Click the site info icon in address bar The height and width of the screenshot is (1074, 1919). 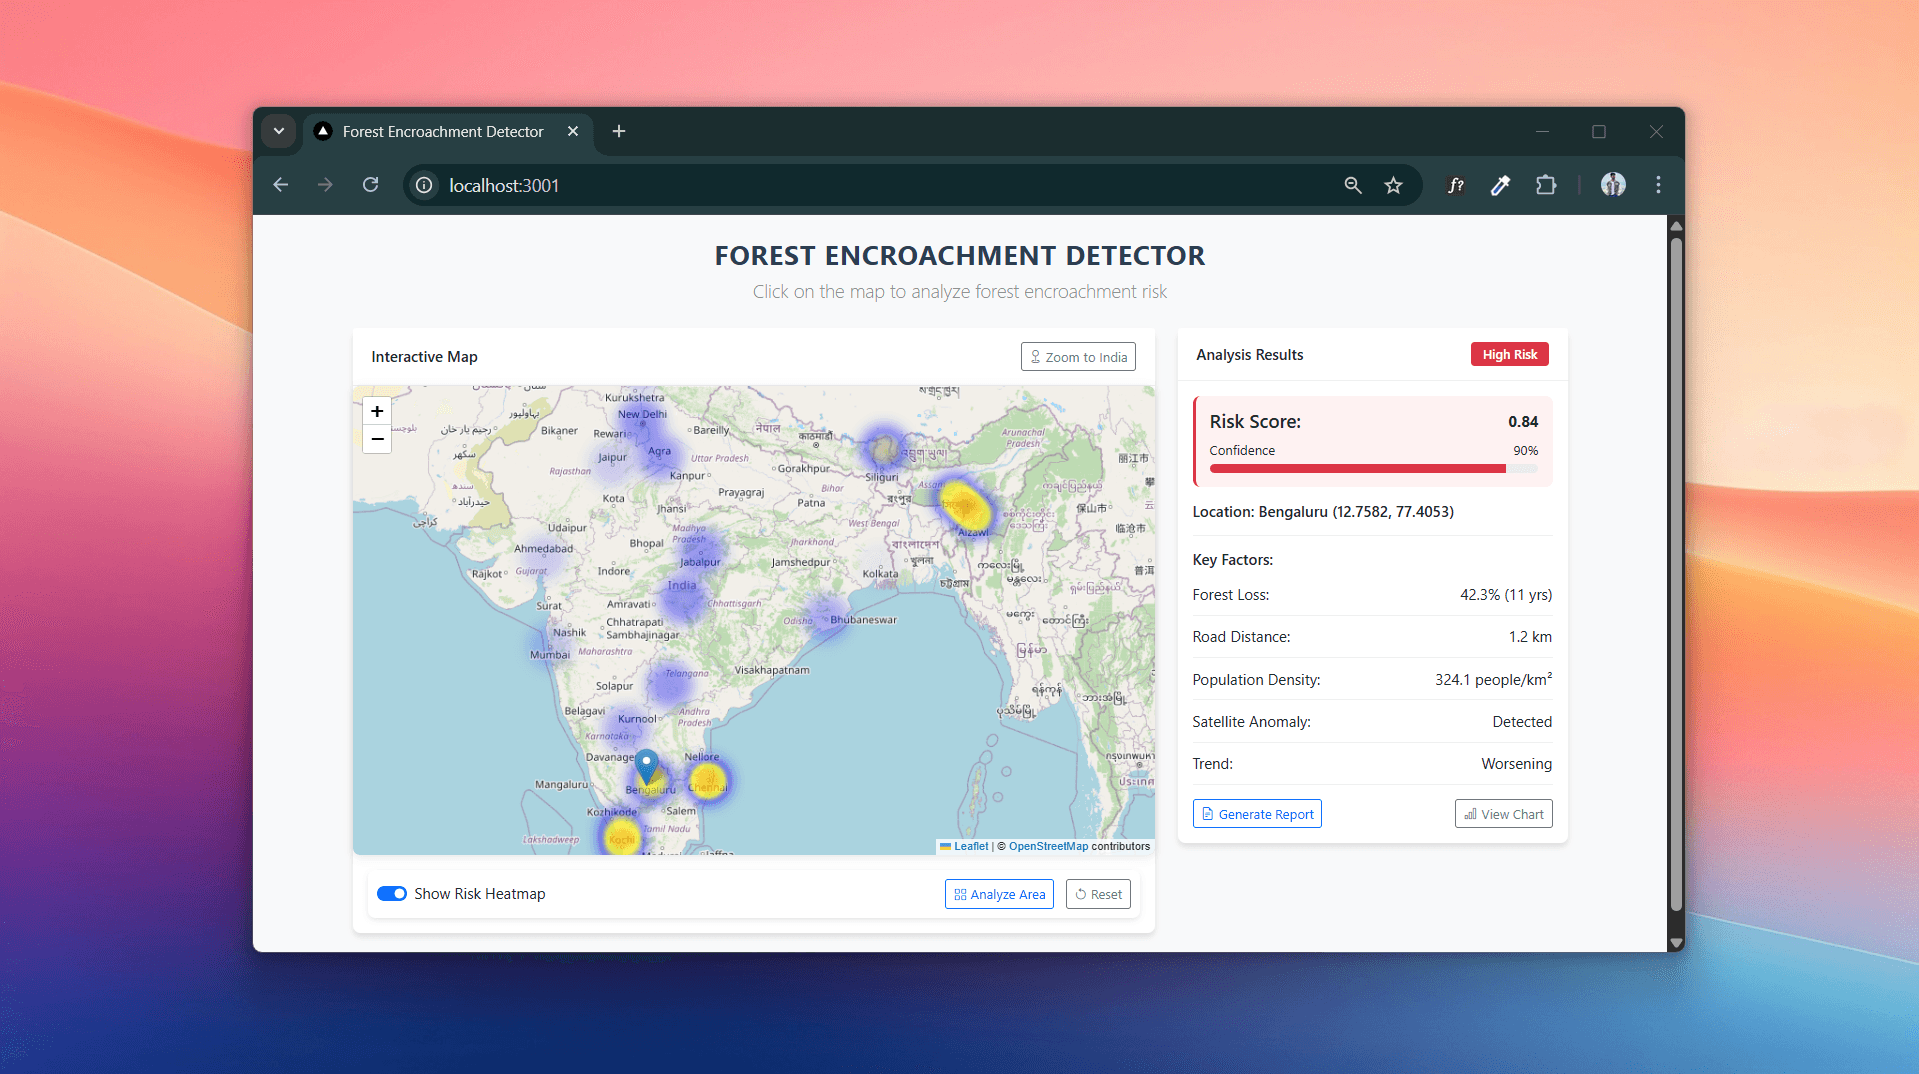coord(423,185)
